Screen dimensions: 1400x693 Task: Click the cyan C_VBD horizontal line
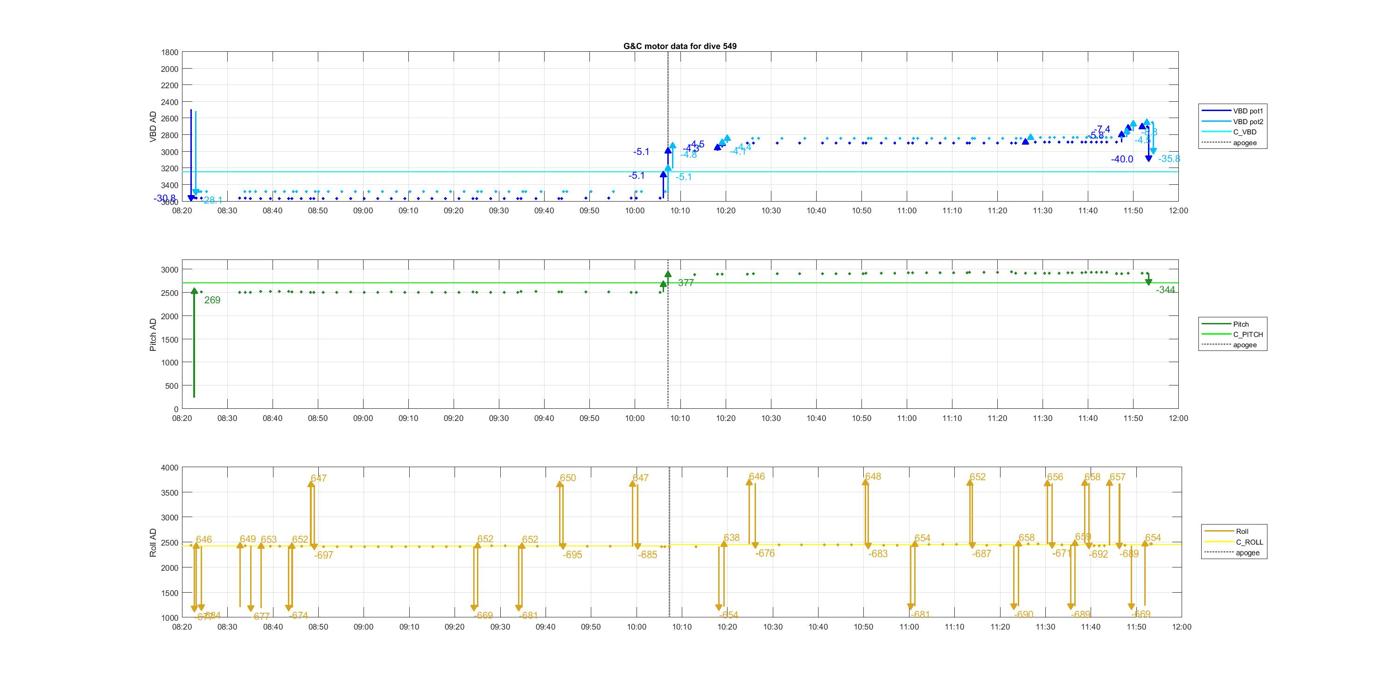pyautogui.click(x=680, y=171)
